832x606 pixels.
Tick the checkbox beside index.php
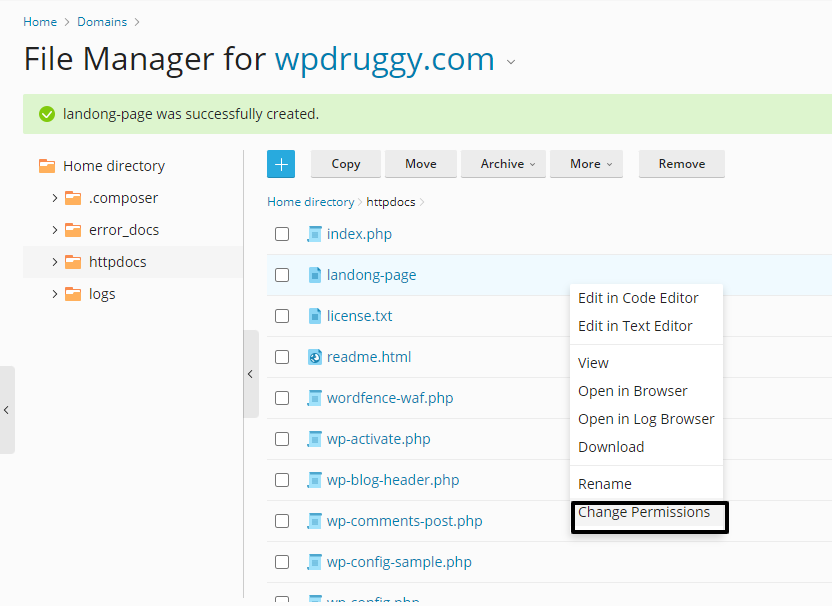coord(282,234)
